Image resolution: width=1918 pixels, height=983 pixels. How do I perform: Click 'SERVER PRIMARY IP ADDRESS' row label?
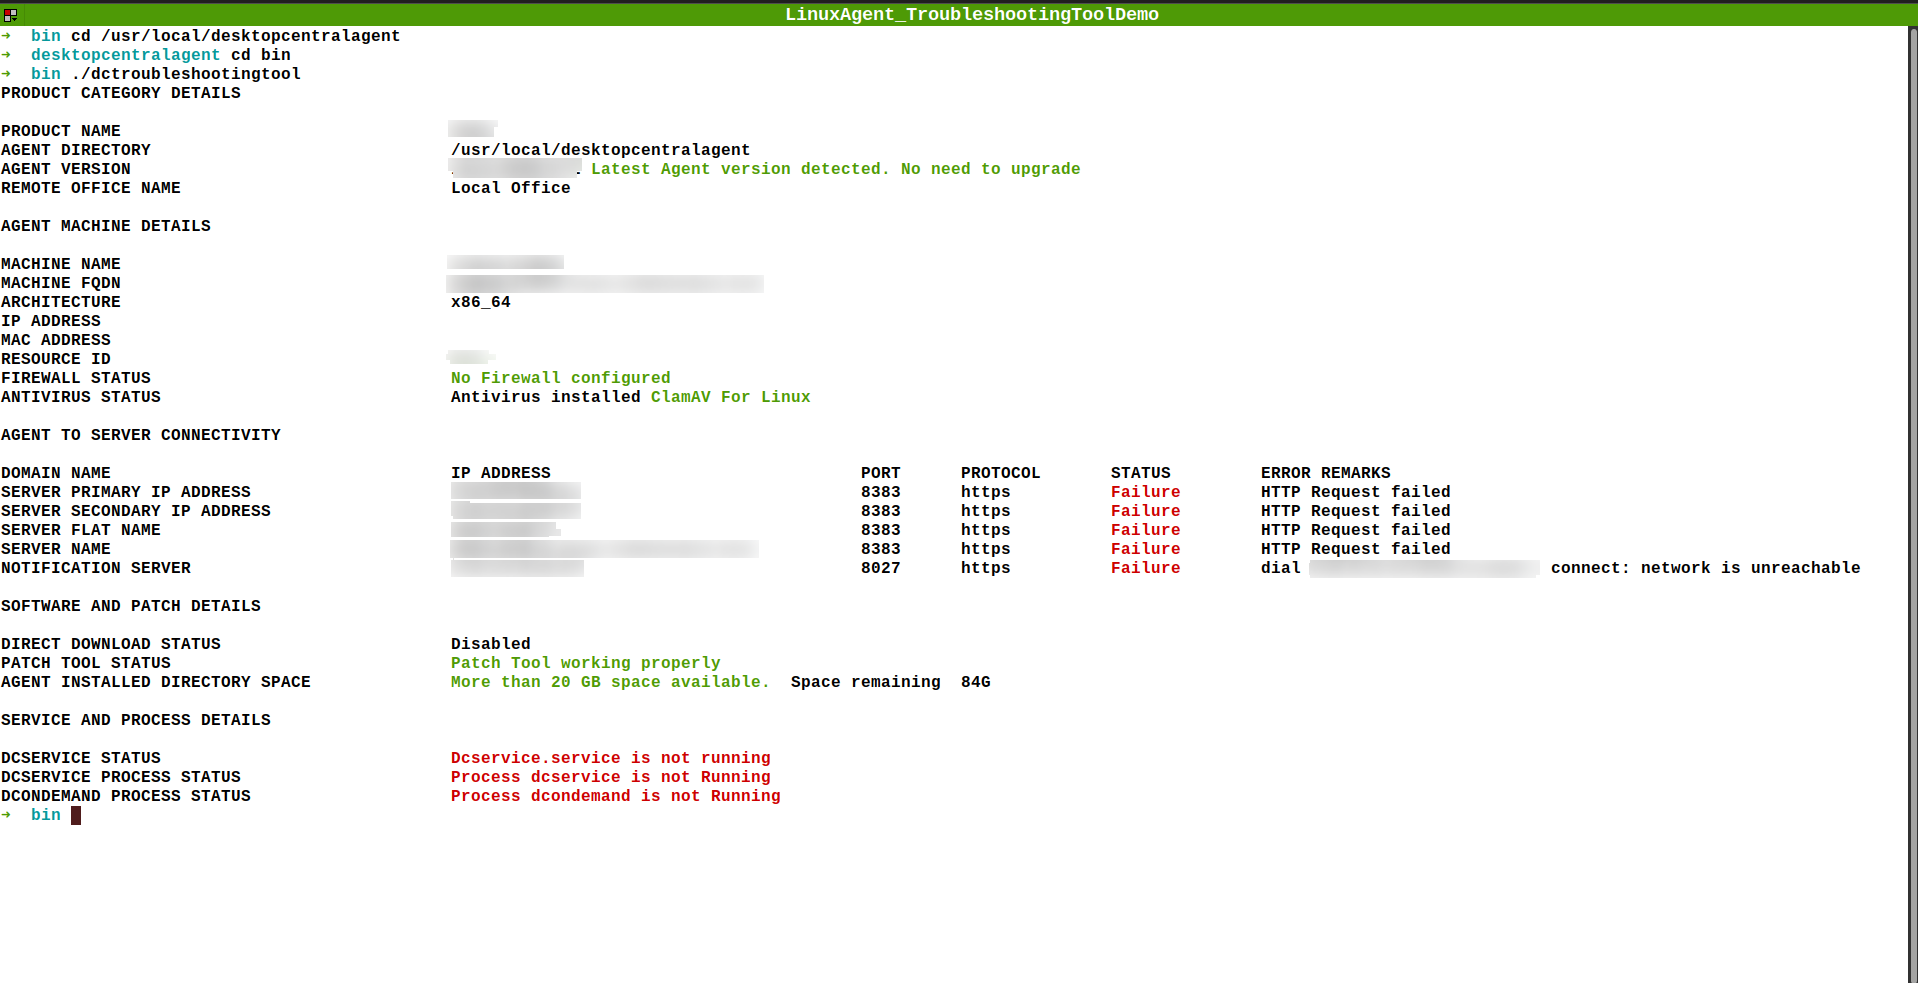tap(126, 492)
